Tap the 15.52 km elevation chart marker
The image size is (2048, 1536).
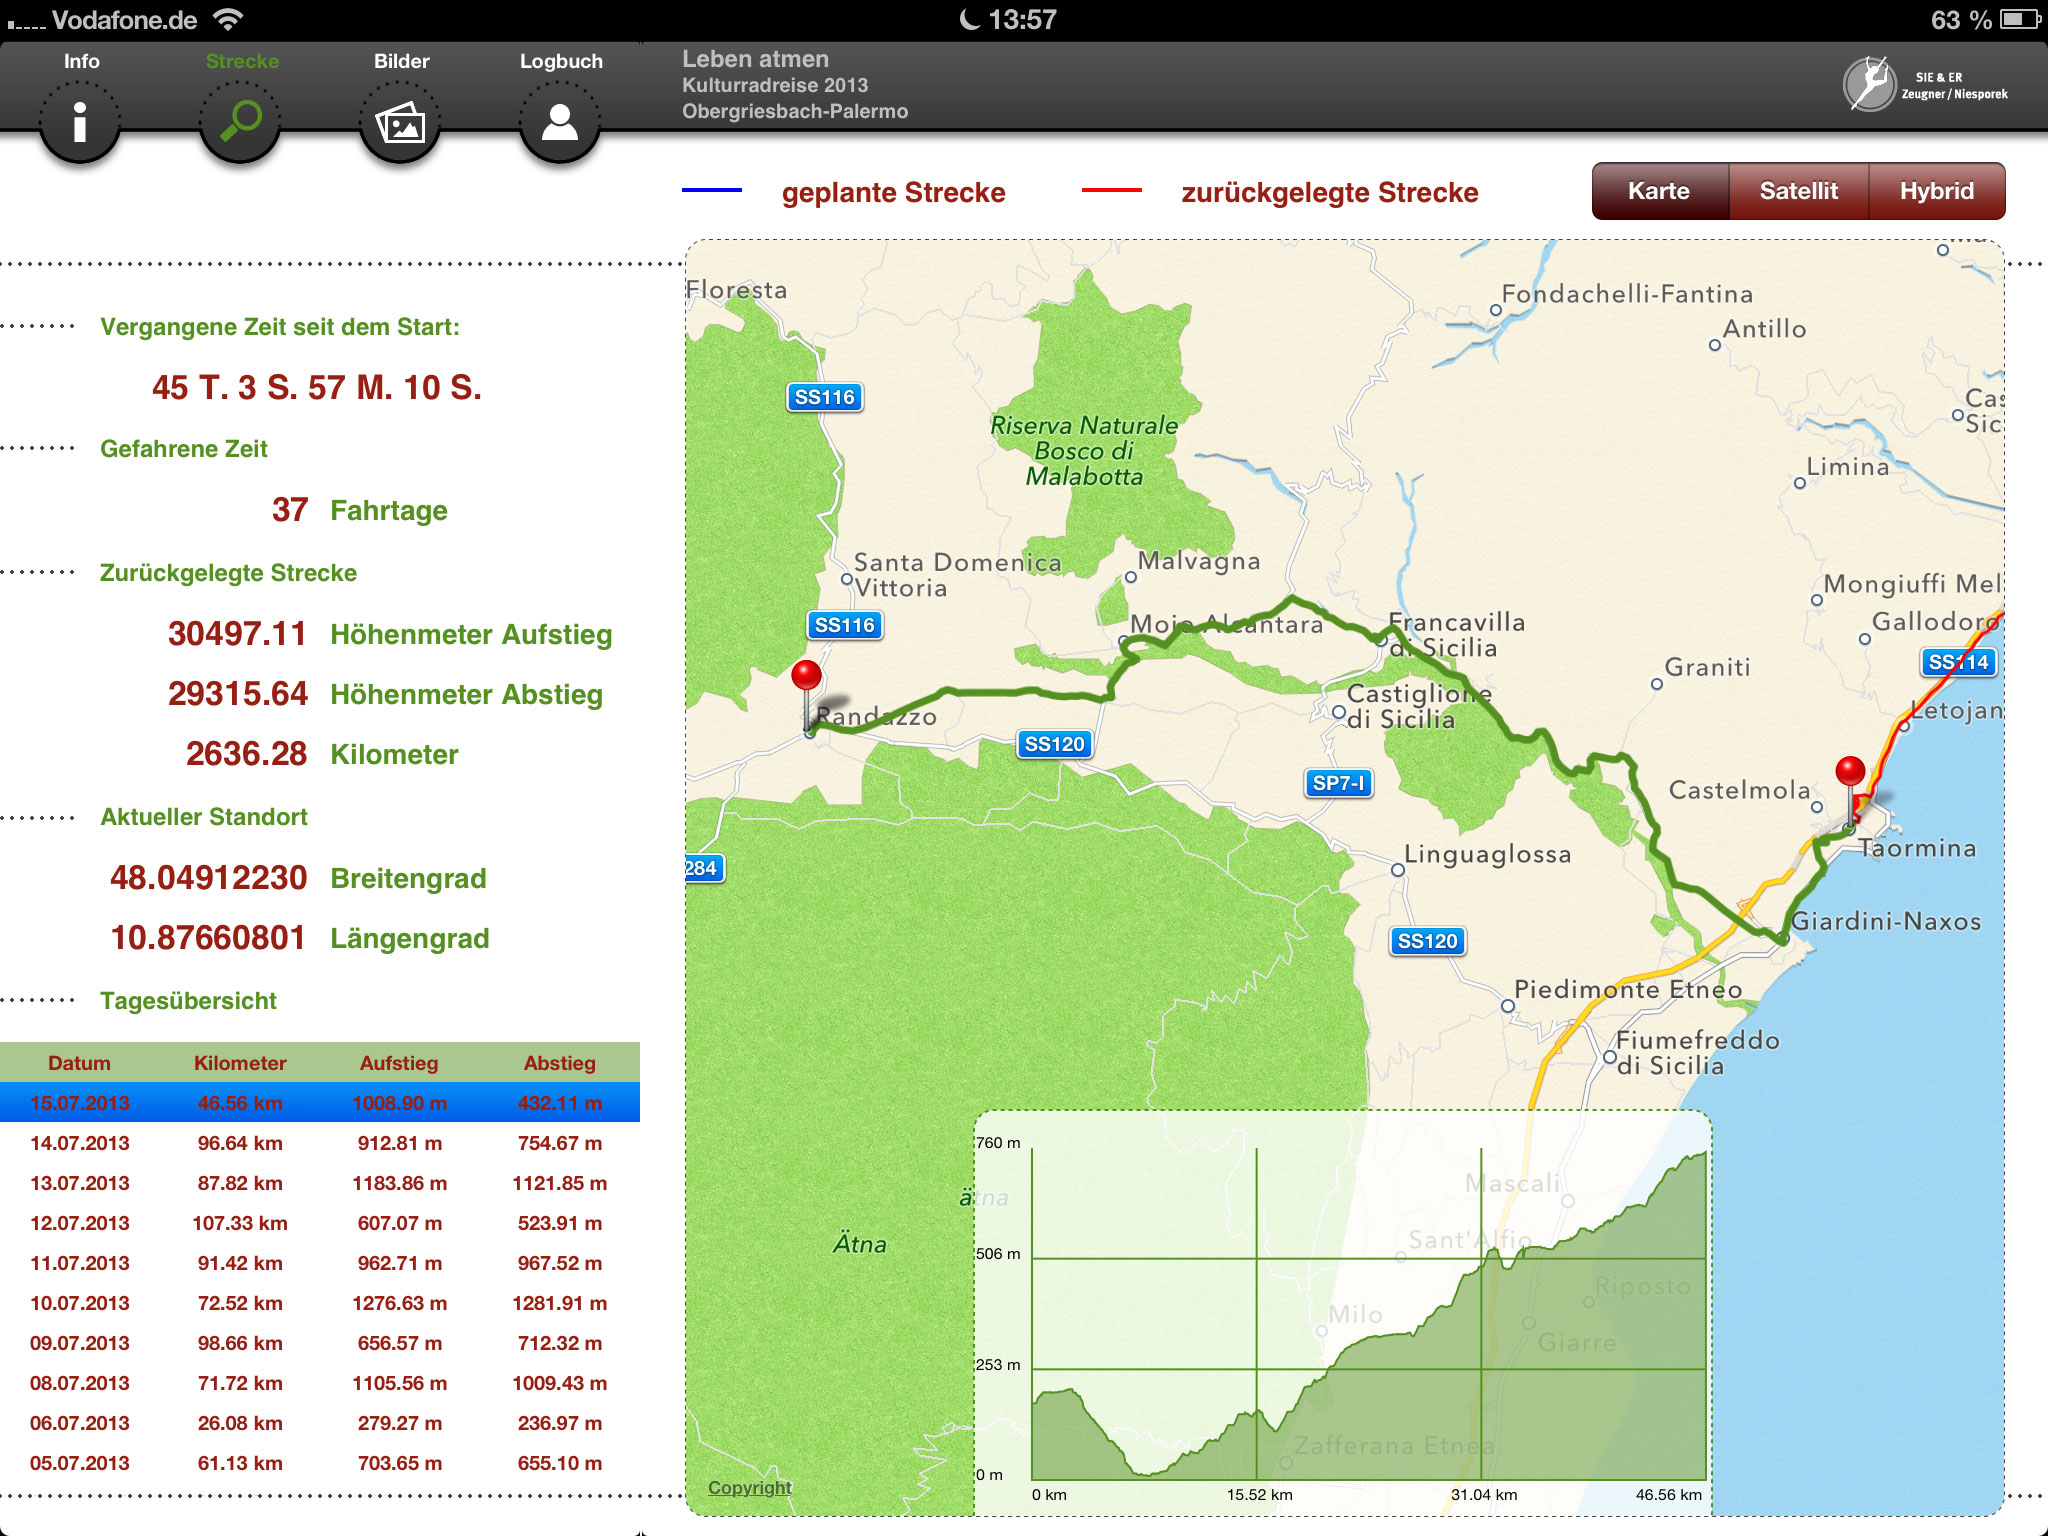[x=1259, y=1495]
